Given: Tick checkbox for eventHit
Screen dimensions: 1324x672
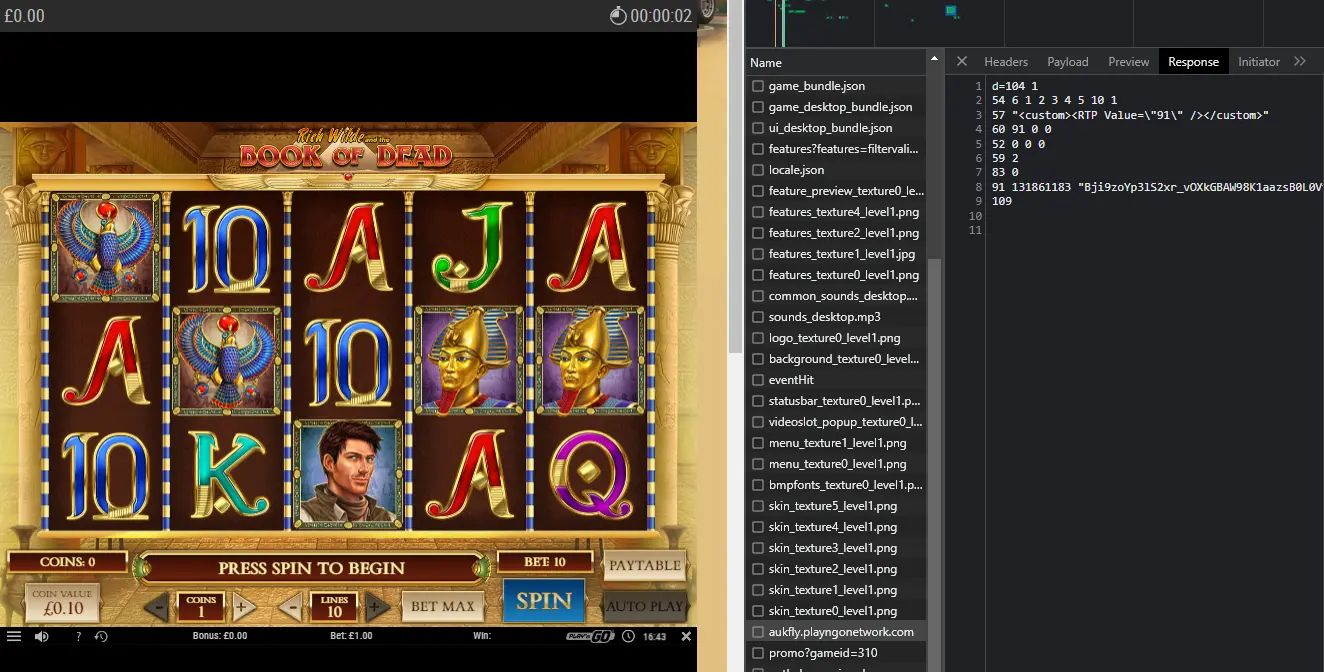Looking at the screenshot, I should (758, 380).
